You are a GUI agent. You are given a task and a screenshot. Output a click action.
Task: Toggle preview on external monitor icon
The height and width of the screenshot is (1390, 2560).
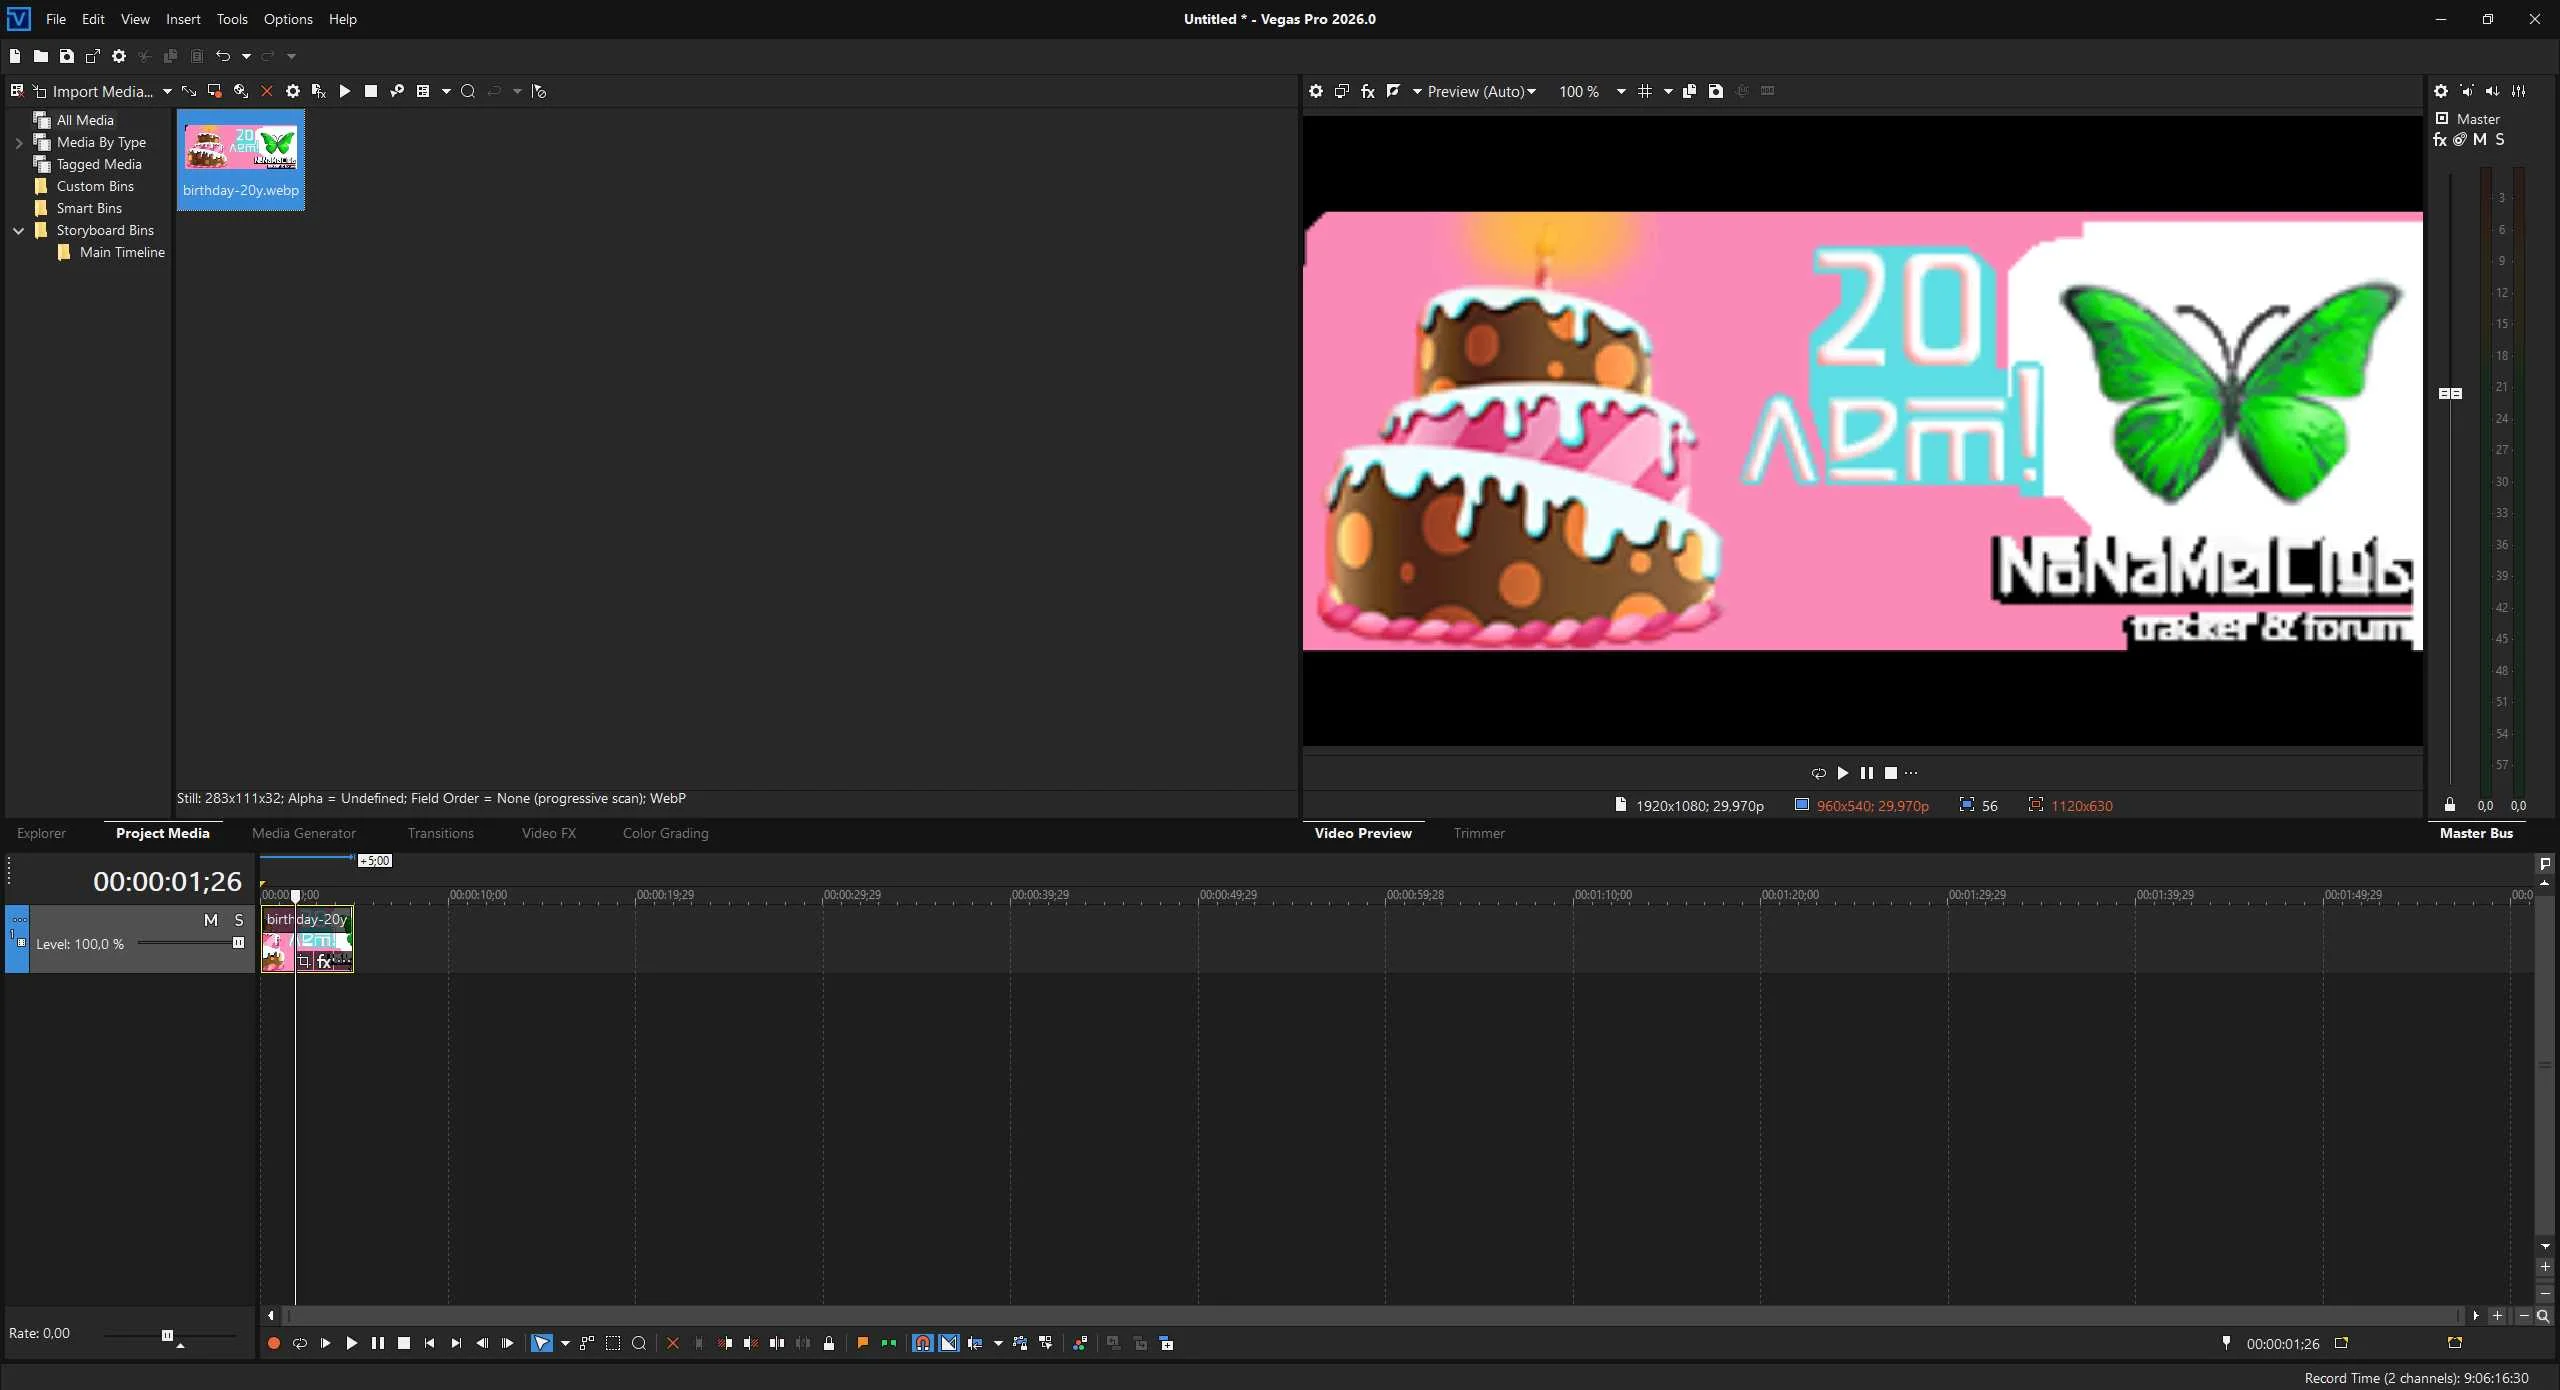tap(1342, 91)
